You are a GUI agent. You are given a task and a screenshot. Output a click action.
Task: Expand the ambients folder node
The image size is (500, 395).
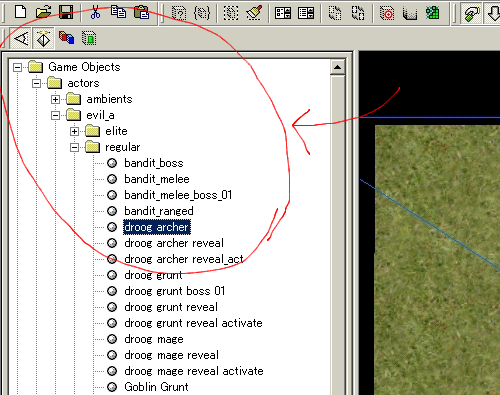pos(55,99)
